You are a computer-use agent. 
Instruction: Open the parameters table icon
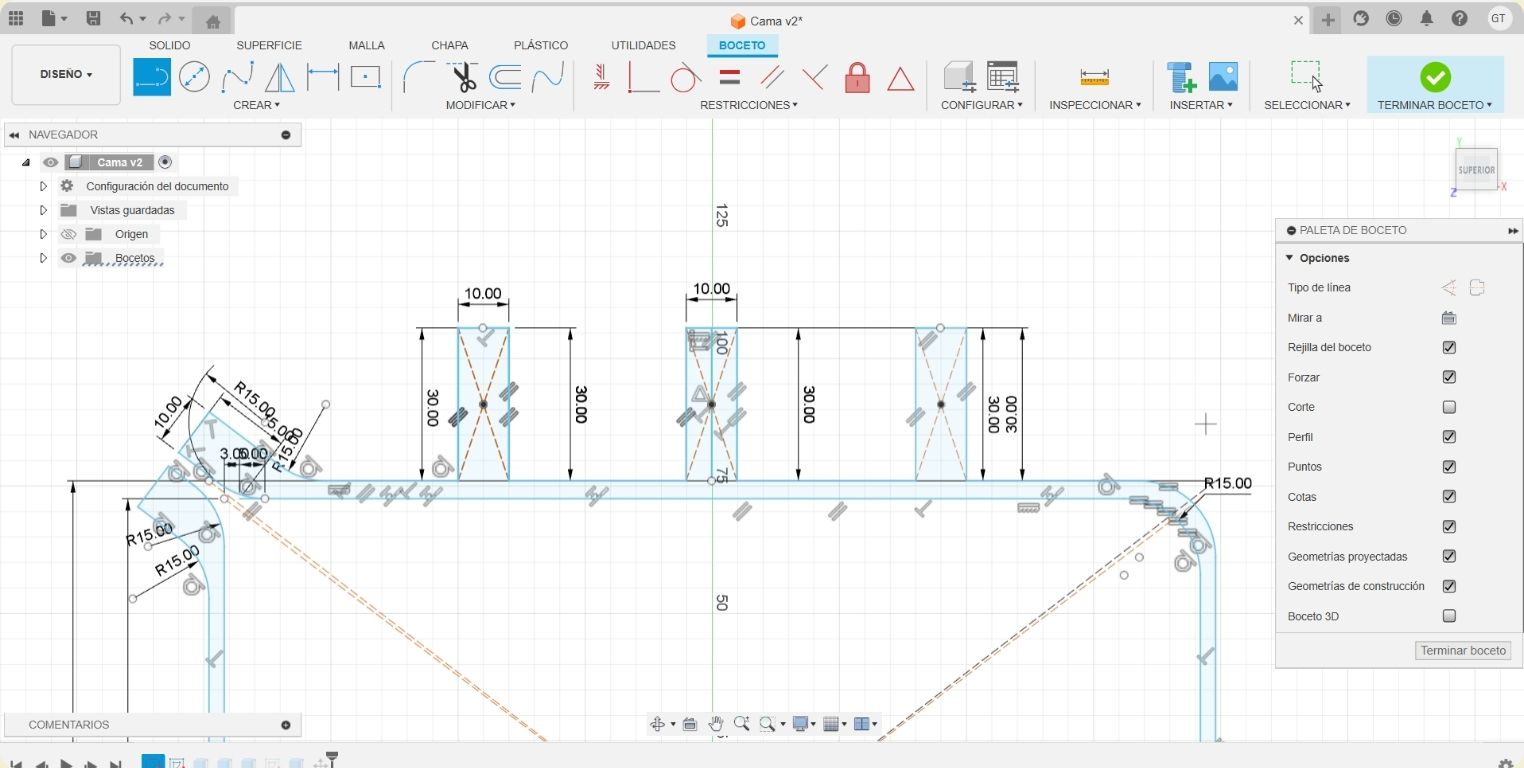(1002, 77)
